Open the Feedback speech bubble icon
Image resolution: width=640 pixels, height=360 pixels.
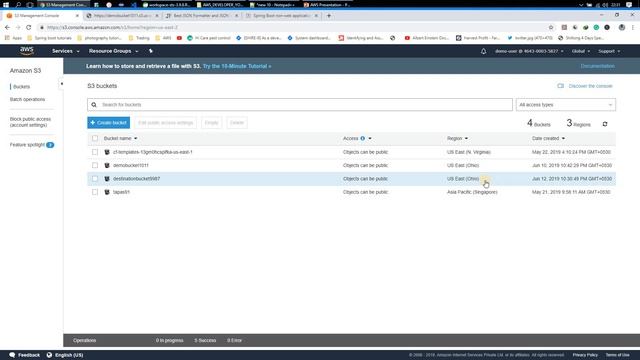(12, 355)
